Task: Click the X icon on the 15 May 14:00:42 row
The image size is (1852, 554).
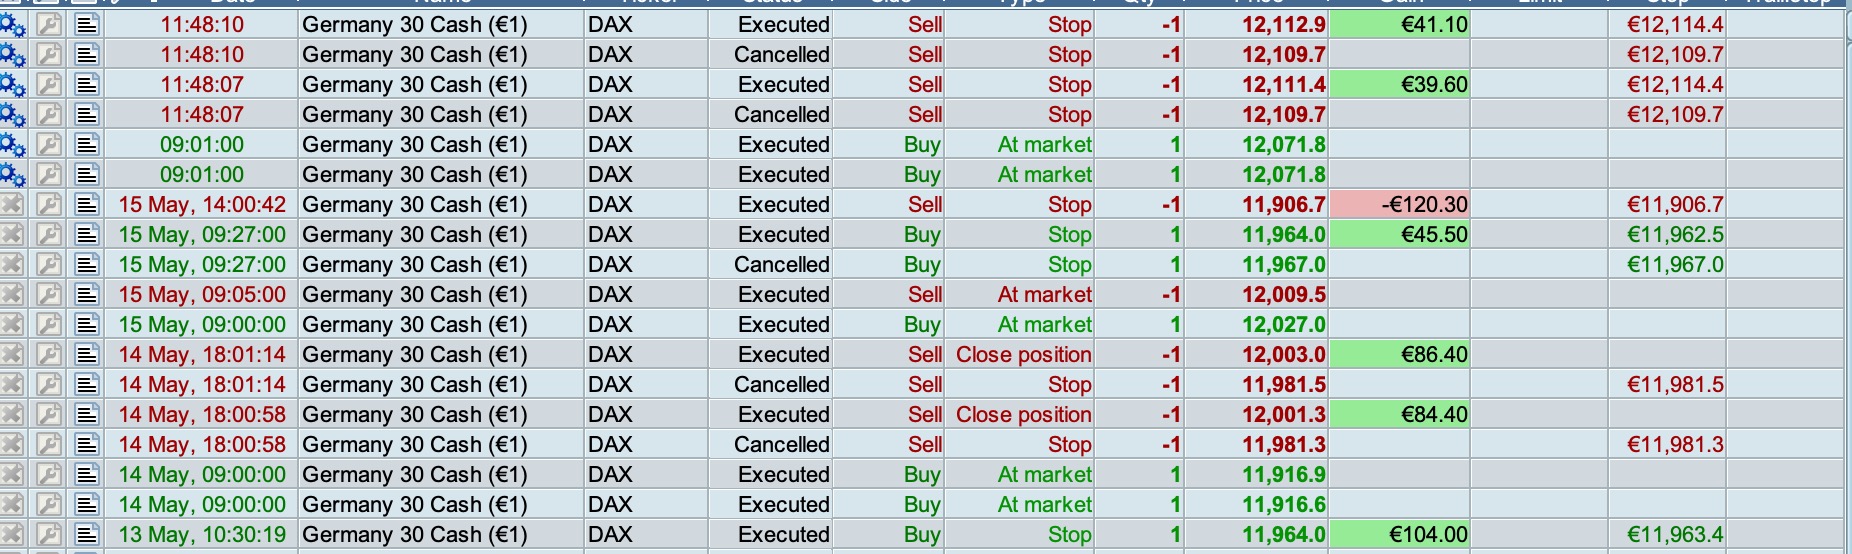Action: (11, 205)
